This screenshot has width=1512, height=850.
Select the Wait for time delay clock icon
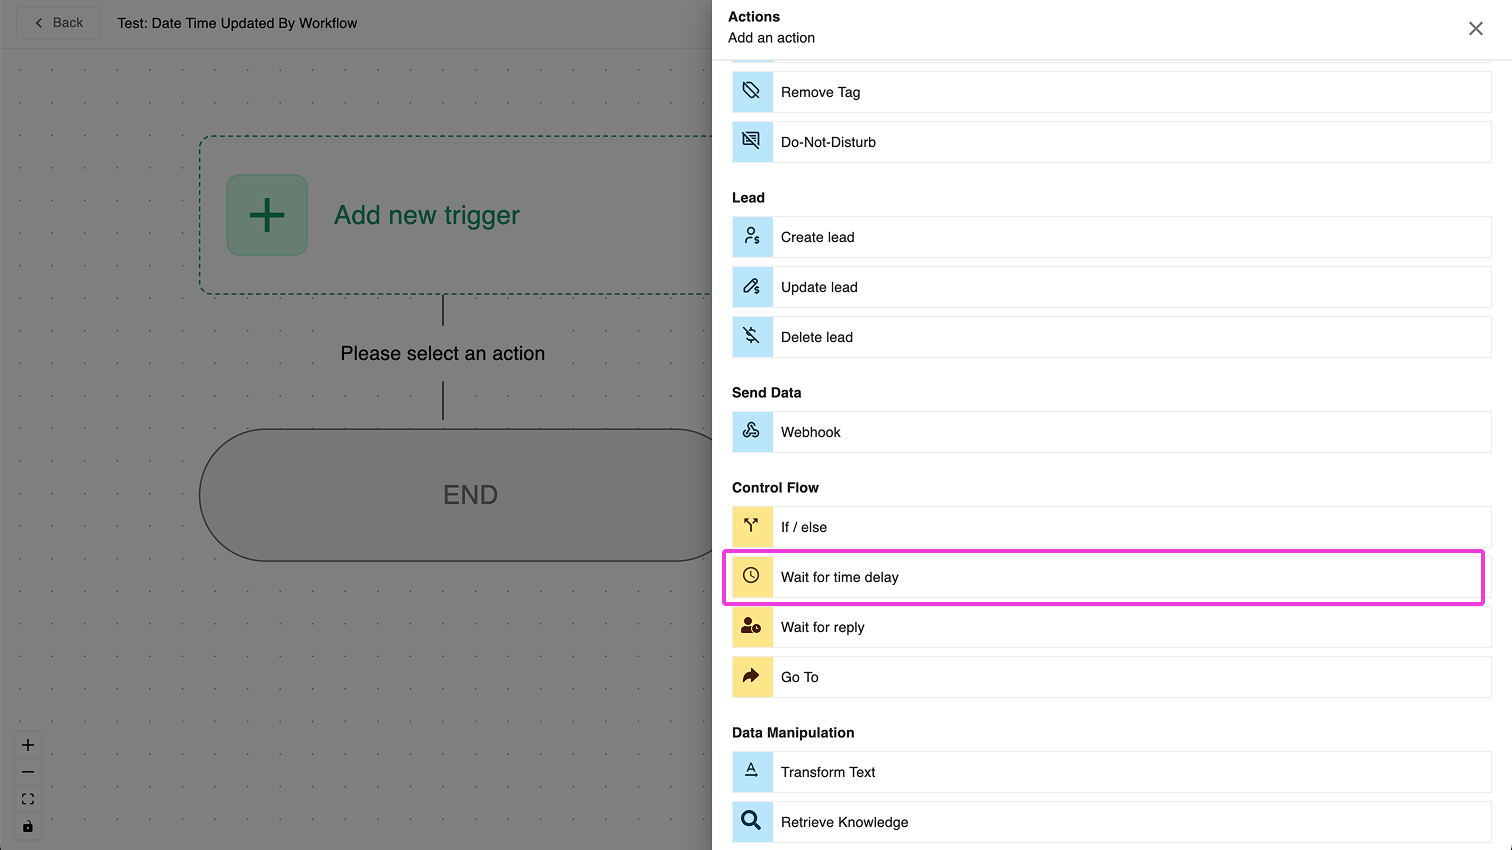(752, 577)
